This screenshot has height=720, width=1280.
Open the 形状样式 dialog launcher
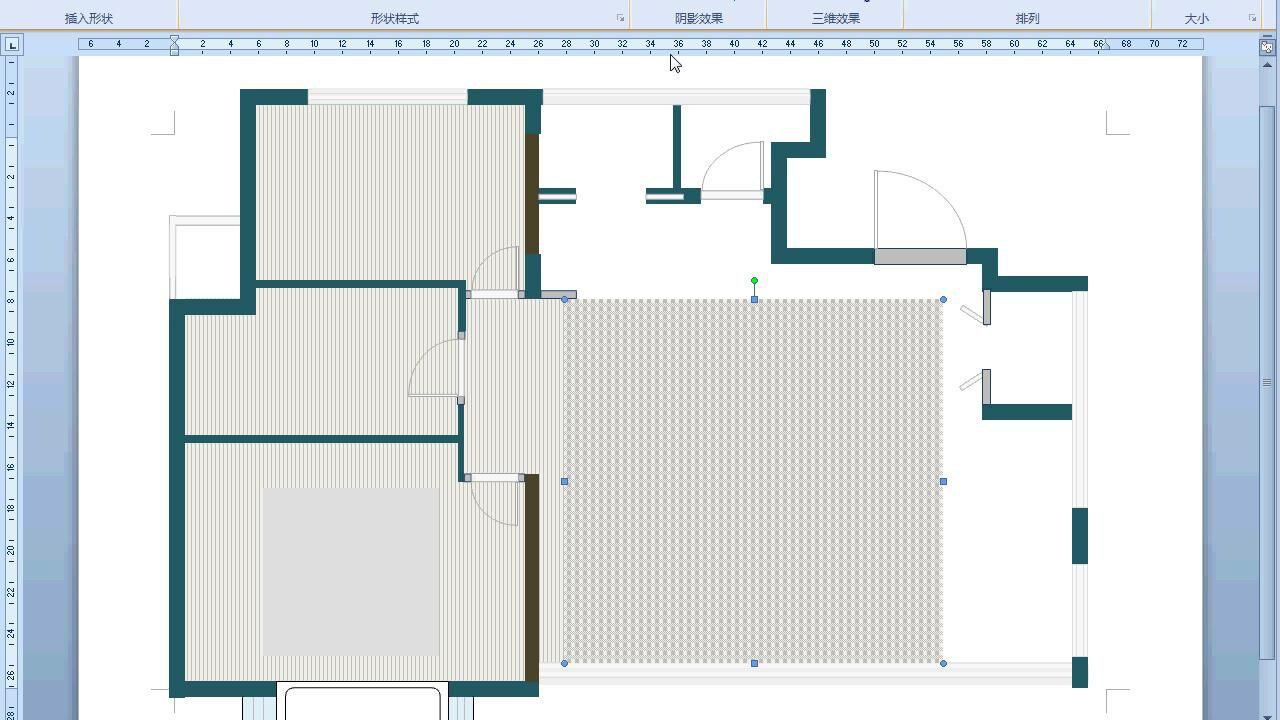pyautogui.click(x=620, y=18)
